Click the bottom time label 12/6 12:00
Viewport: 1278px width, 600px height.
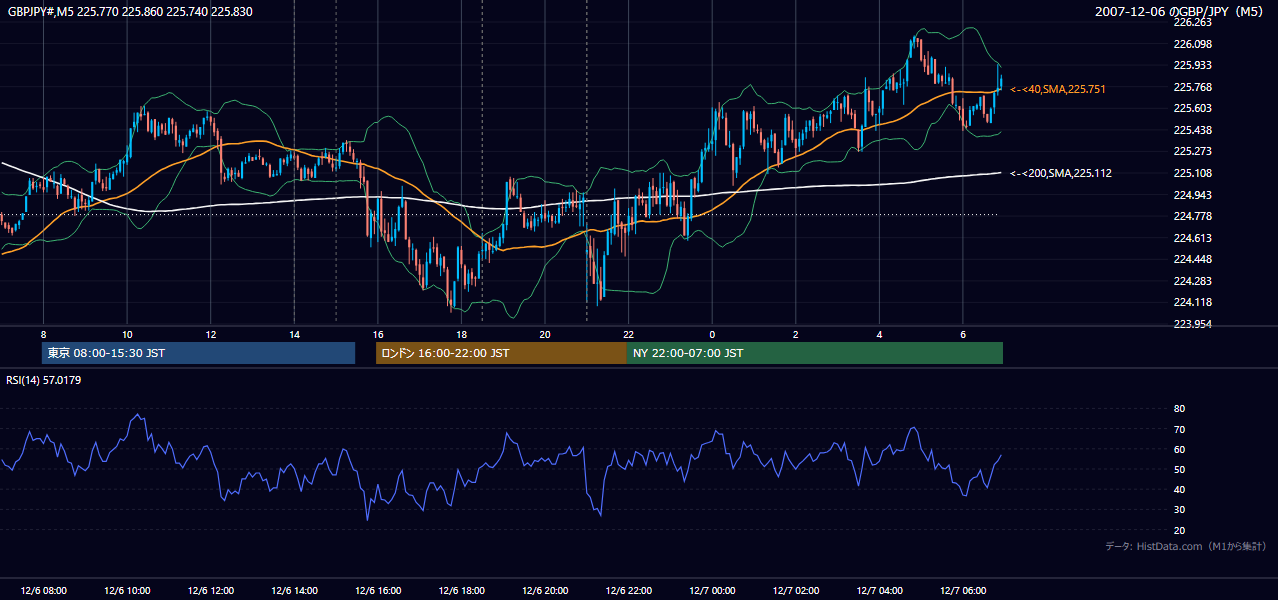click(210, 591)
